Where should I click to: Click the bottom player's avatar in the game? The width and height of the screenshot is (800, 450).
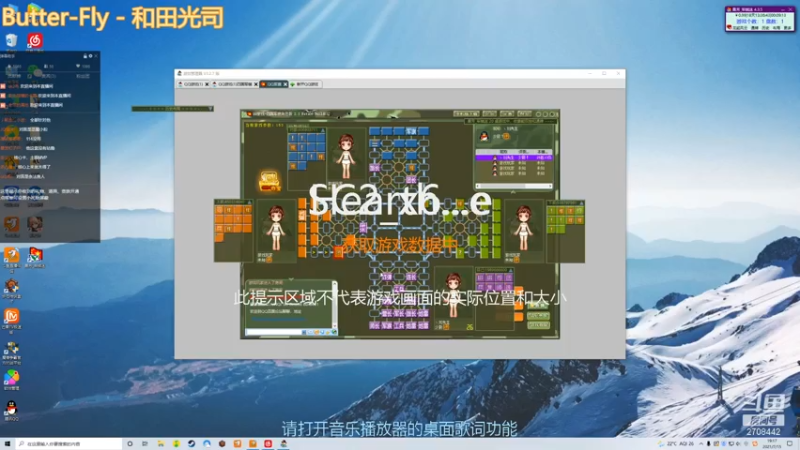453,295
